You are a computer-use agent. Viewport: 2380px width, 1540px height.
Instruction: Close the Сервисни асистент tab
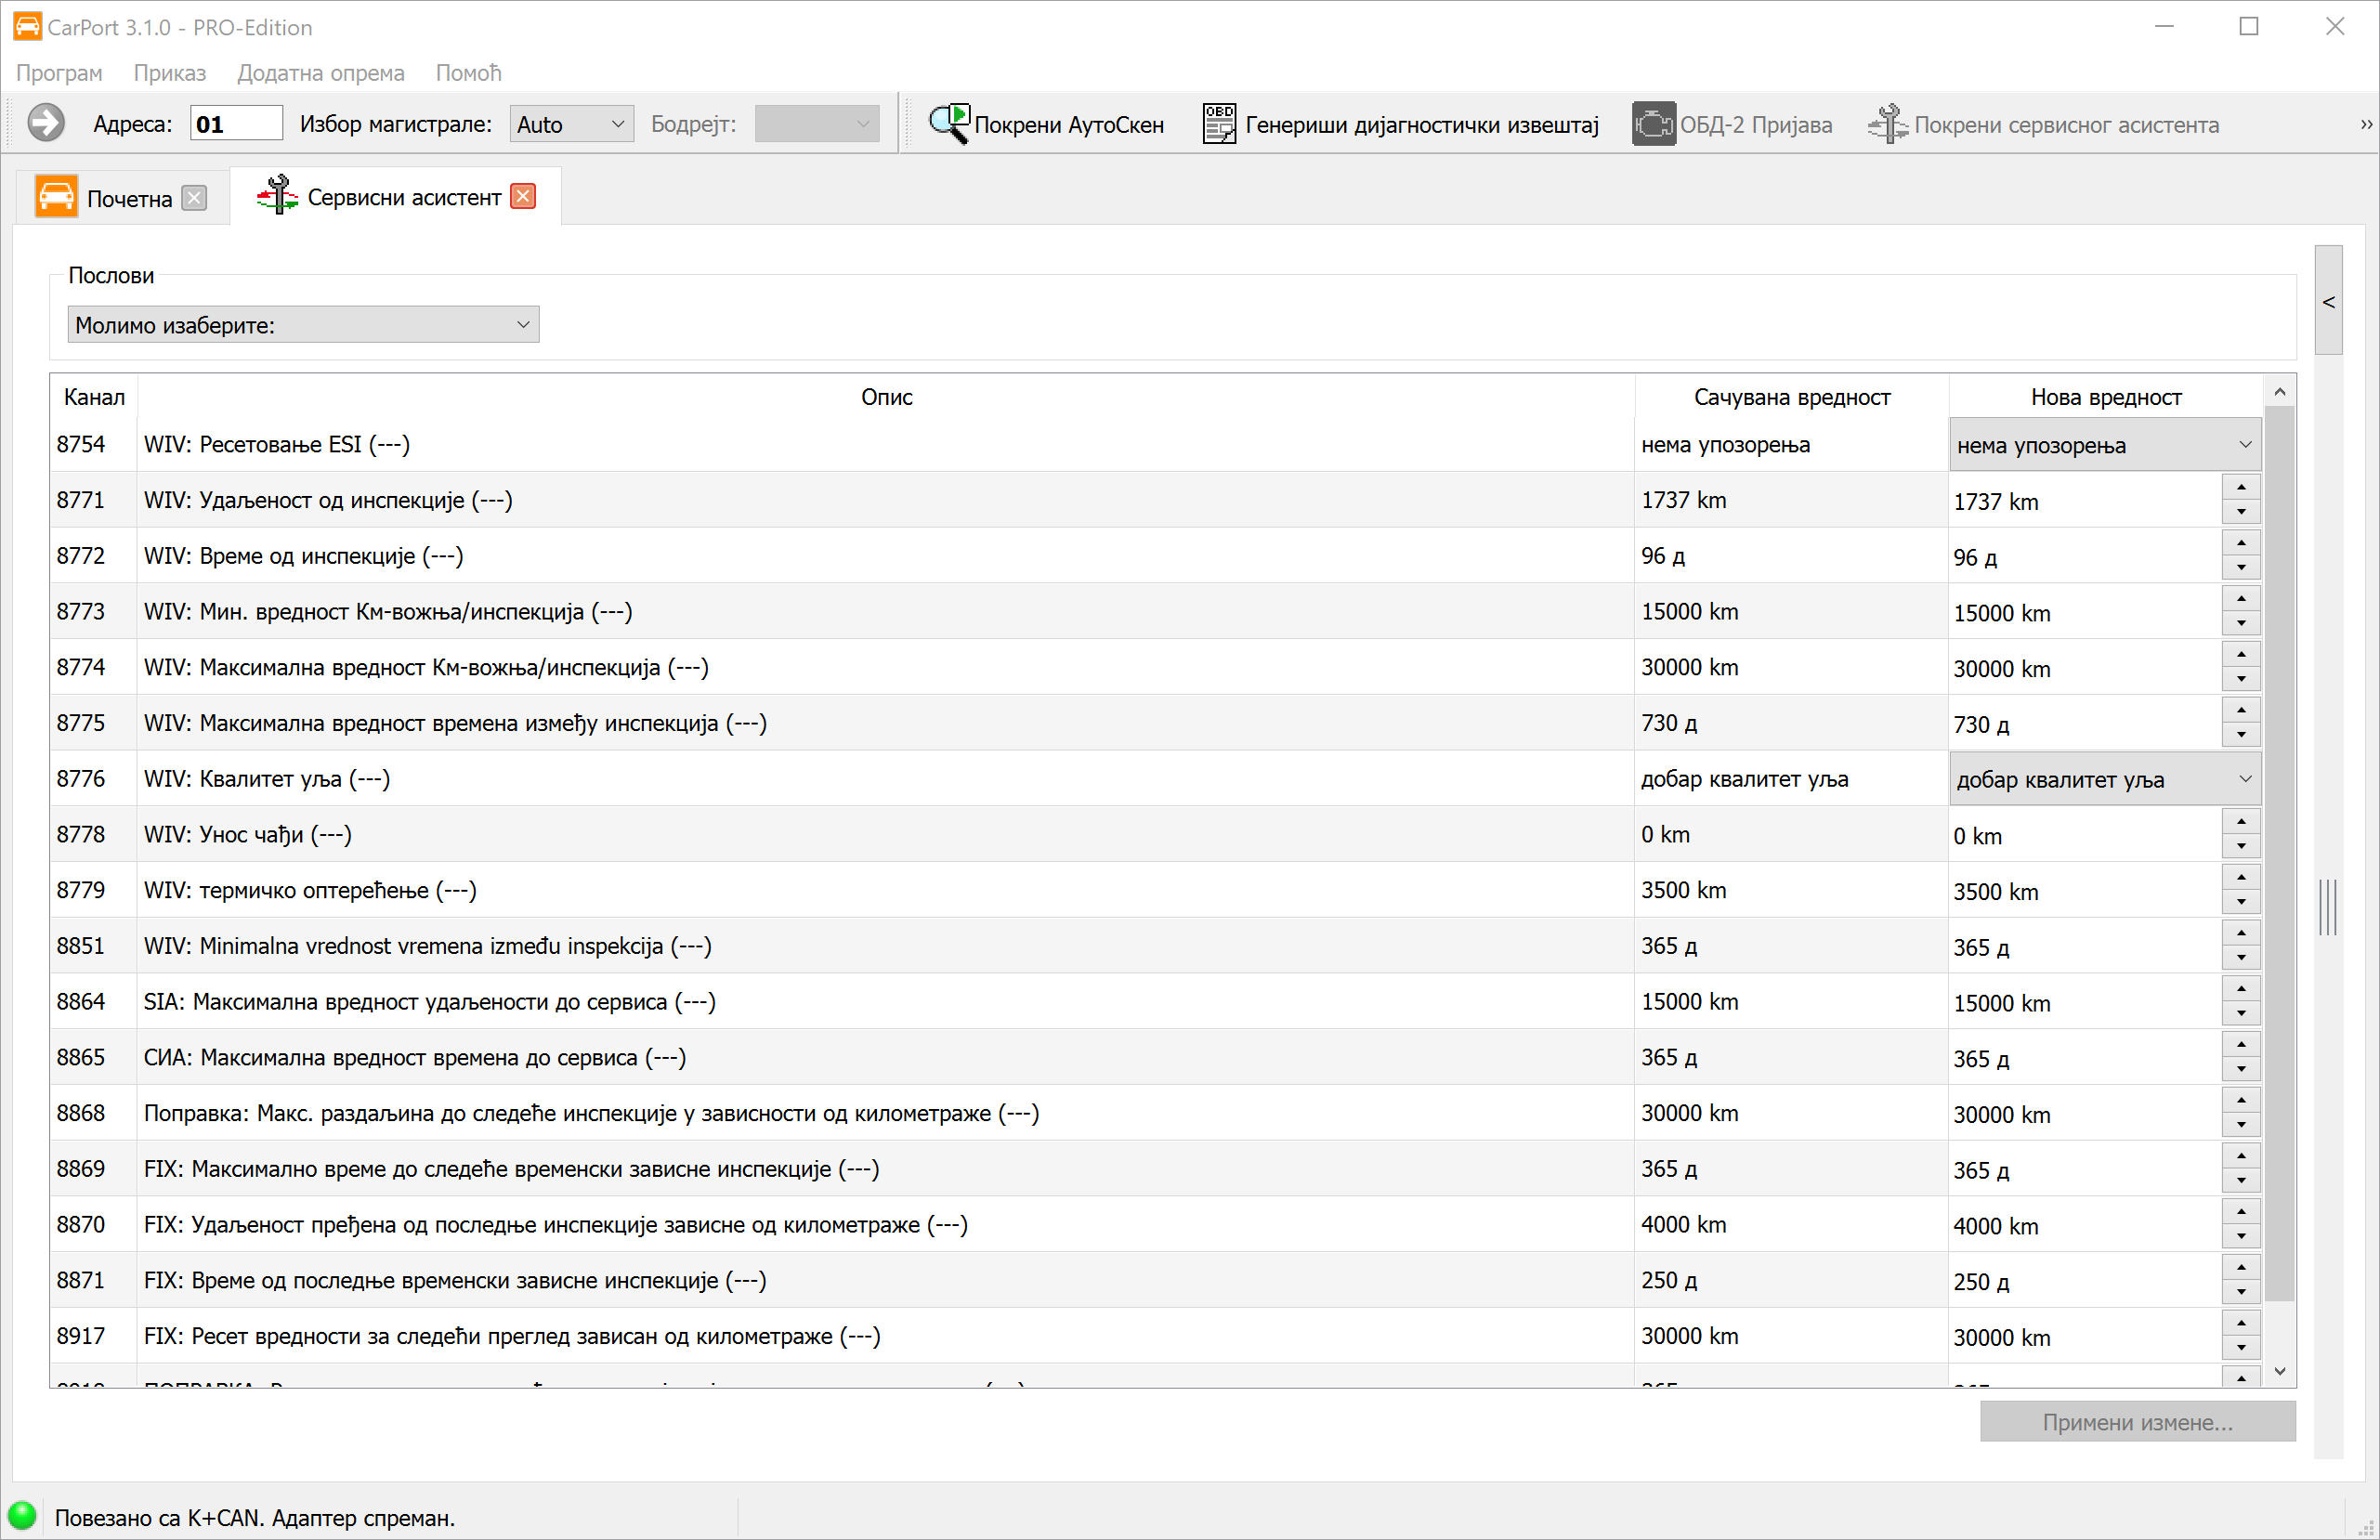[x=523, y=197]
